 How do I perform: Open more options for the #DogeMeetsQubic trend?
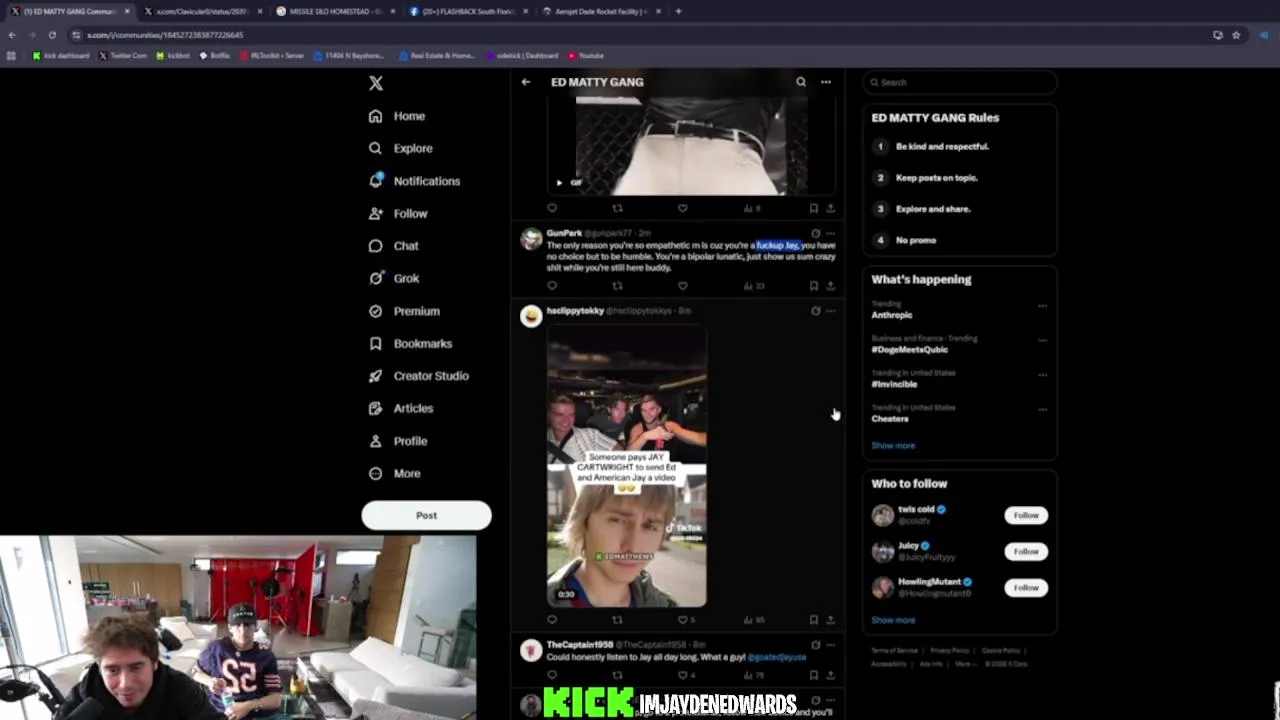1043,340
